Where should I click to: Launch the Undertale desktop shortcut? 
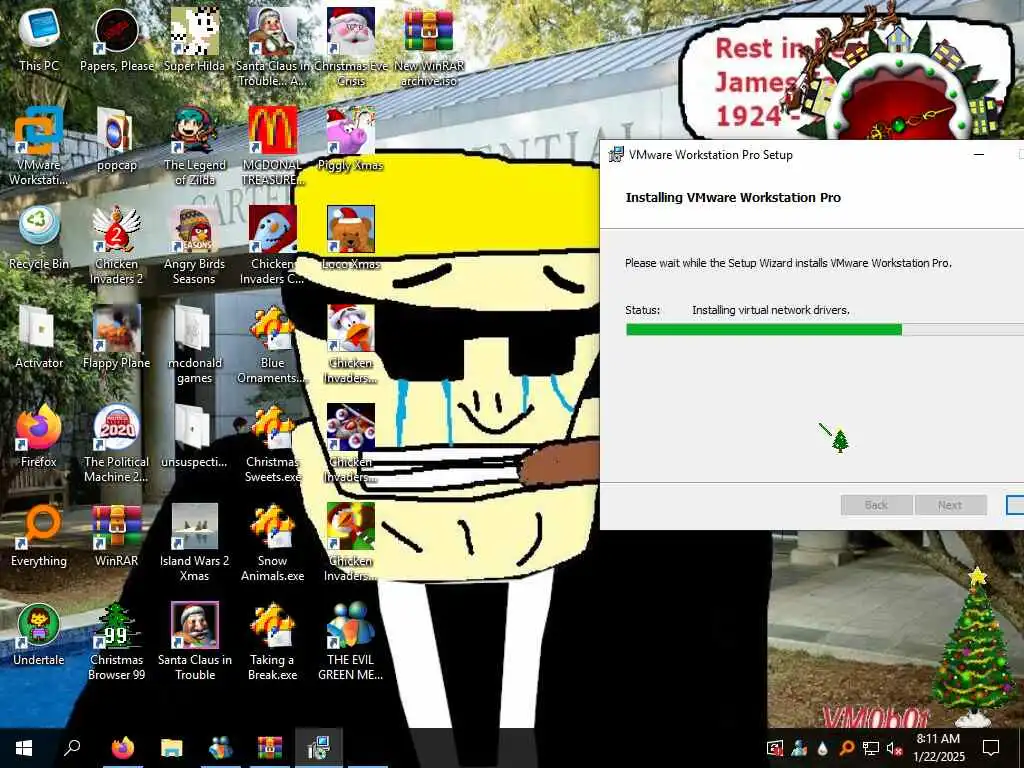coord(39,634)
